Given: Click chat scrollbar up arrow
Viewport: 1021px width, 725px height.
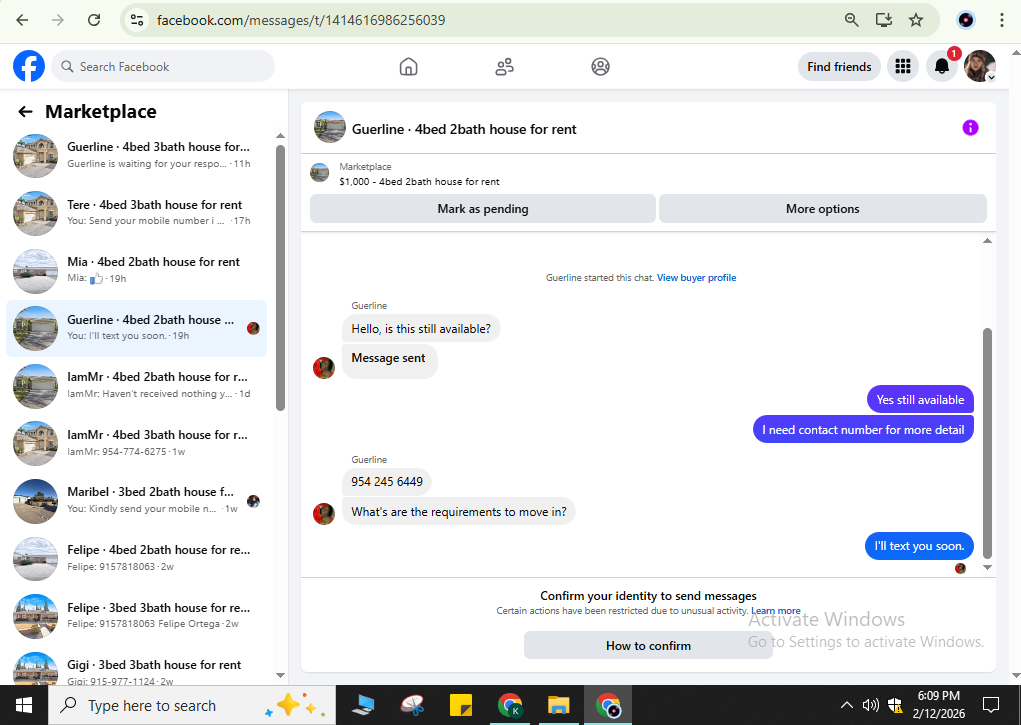Looking at the screenshot, I should (987, 241).
